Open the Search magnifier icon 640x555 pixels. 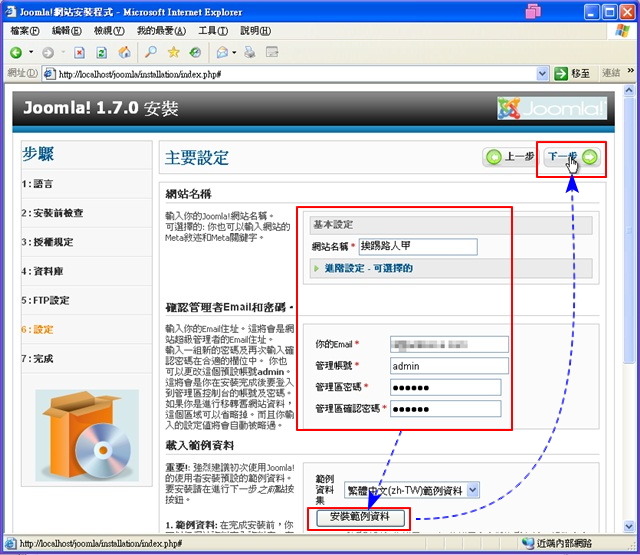coord(151,52)
